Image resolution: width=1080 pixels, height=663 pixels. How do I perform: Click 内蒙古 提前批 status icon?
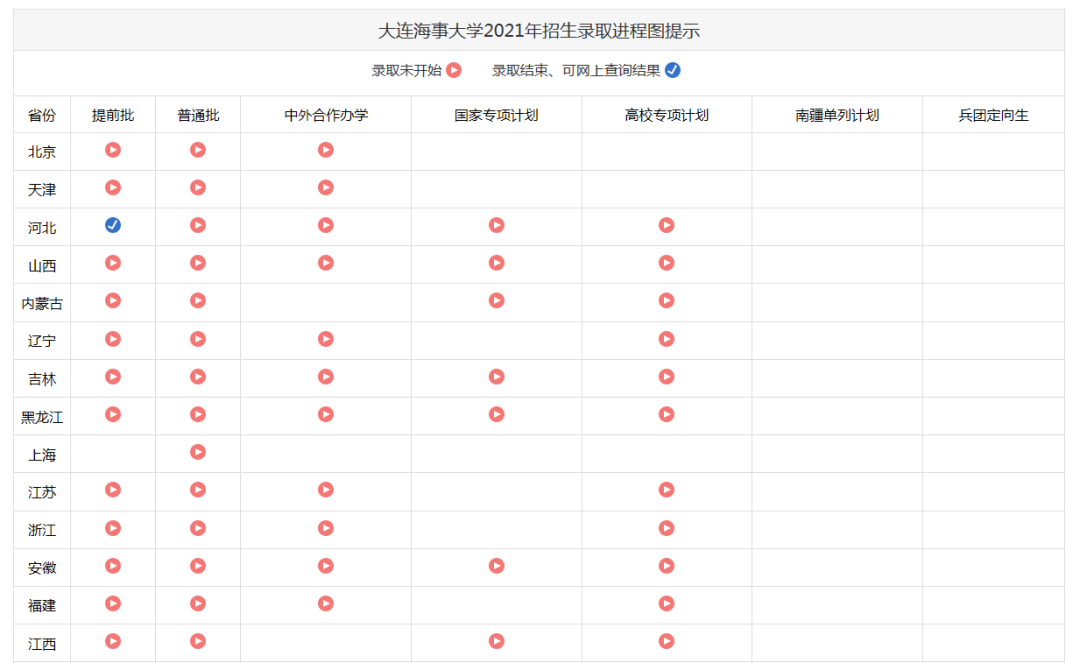click(x=113, y=301)
